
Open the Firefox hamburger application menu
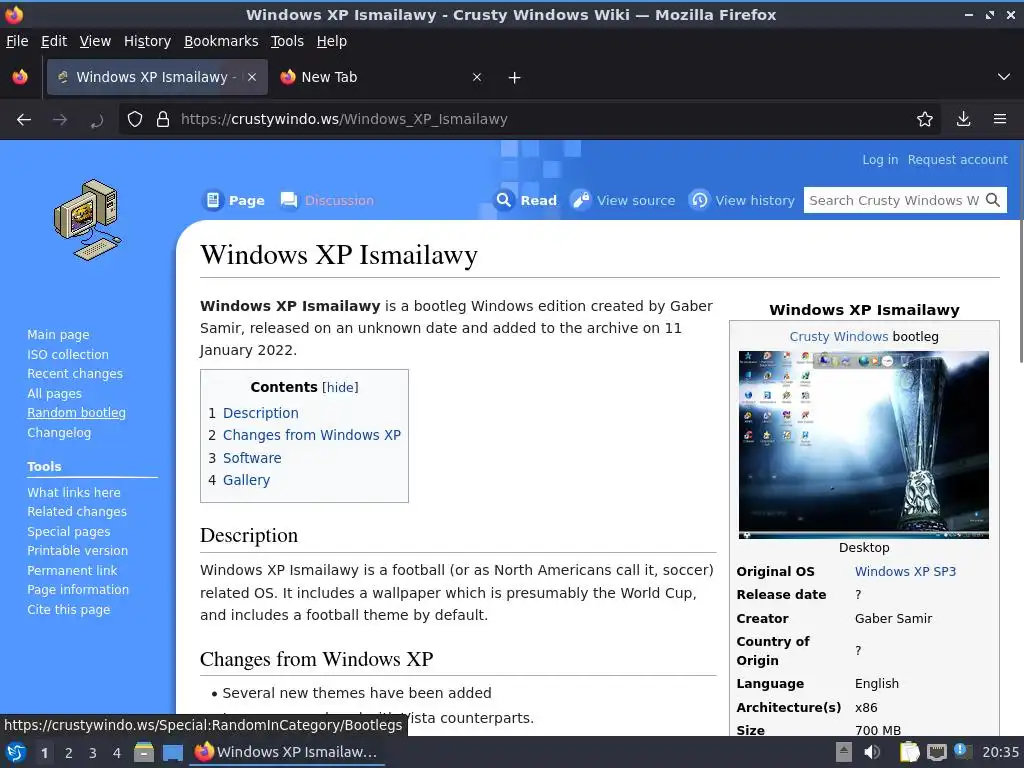1000,119
